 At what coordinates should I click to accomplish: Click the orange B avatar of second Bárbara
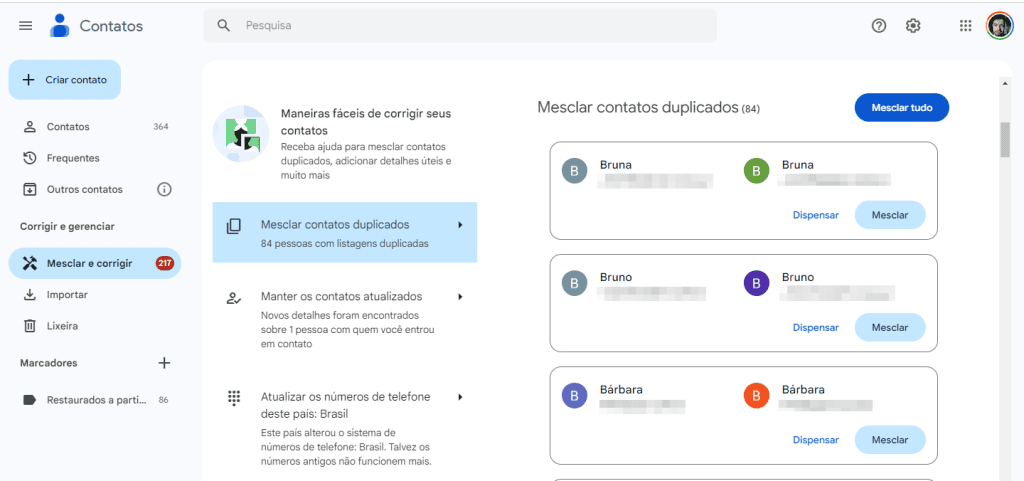tap(756, 396)
